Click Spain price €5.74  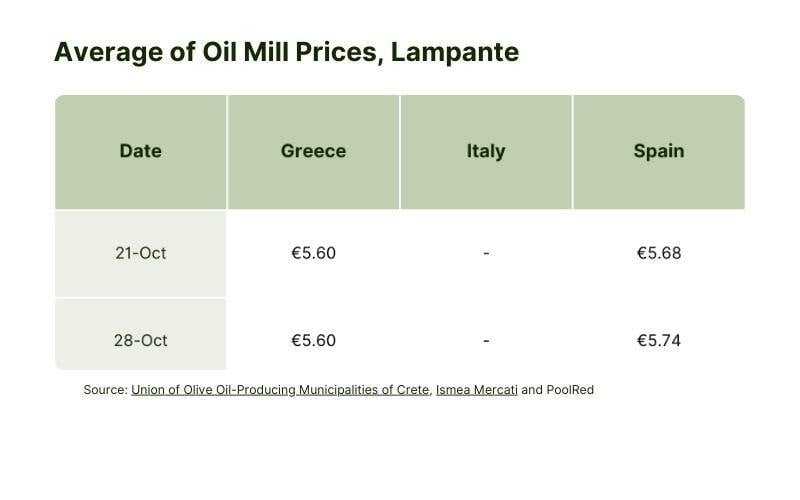coord(659,340)
